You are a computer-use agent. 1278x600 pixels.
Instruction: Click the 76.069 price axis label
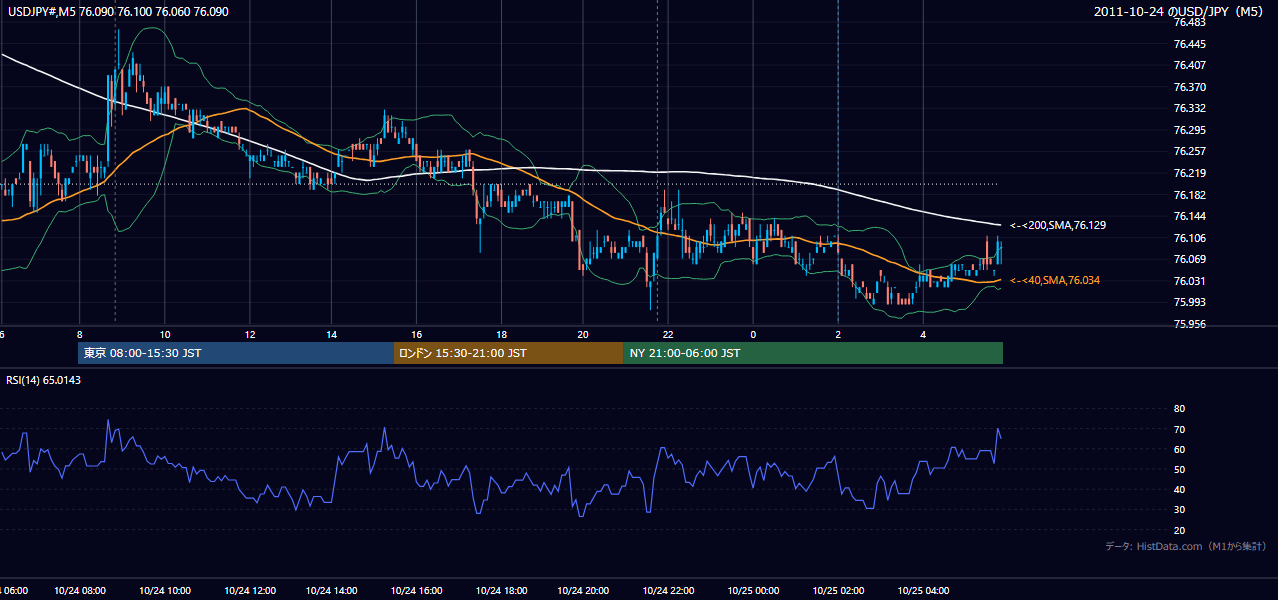pos(1188,259)
